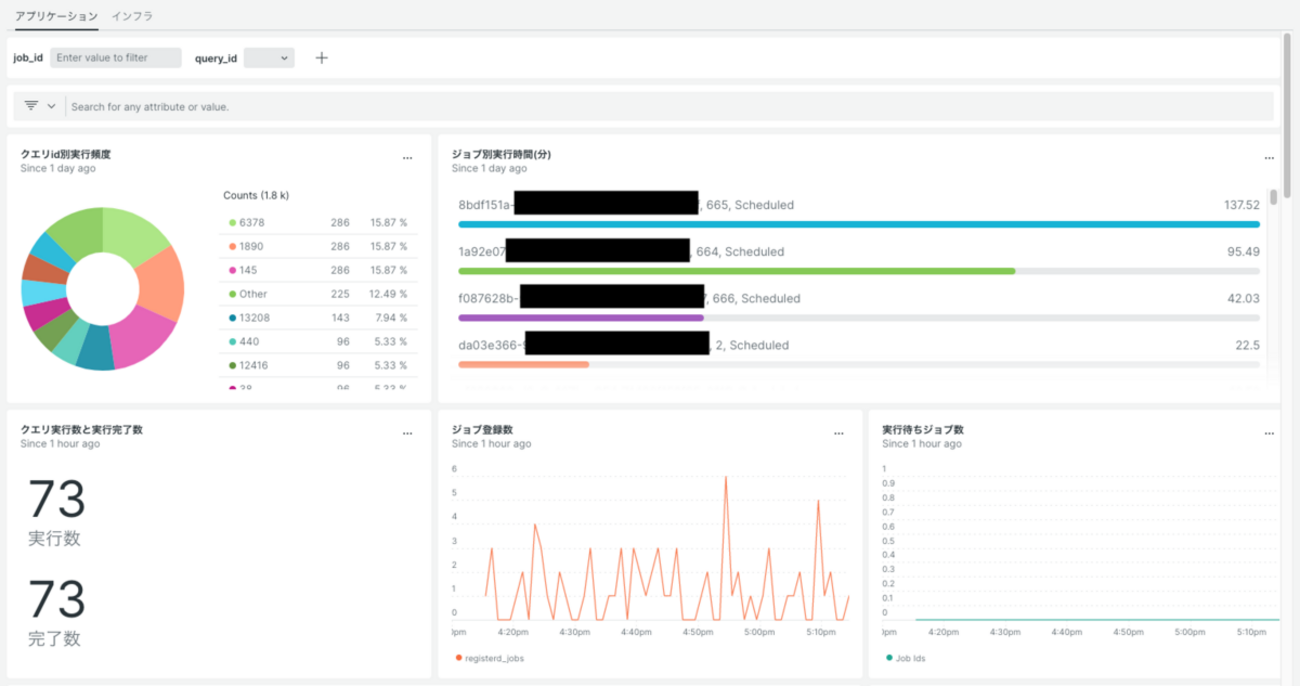Open options menu for ジョブ登録数 widget

coord(838,433)
